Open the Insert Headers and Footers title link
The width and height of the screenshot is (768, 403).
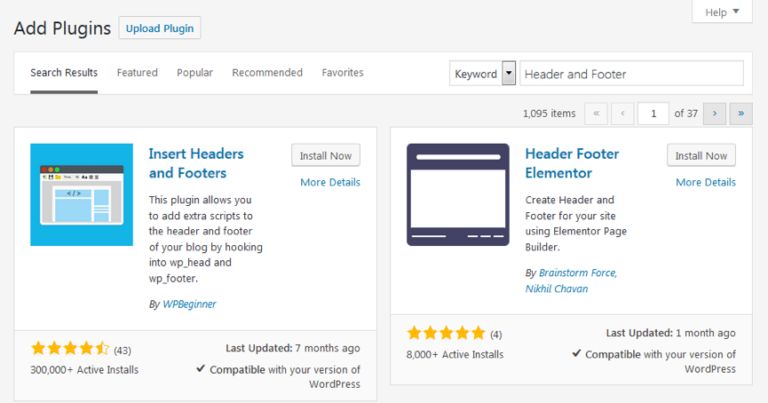[196, 163]
